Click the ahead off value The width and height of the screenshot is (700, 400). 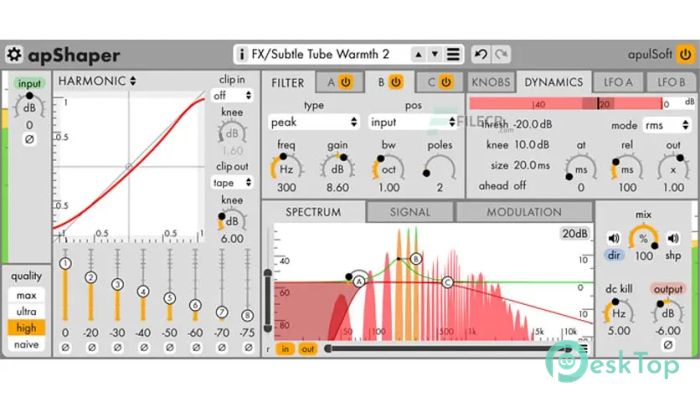(x=519, y=185)
